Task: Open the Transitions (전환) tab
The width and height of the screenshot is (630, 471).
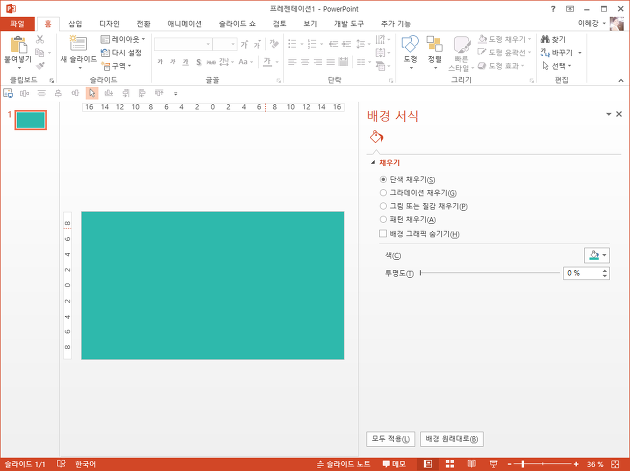Action: click(x=143, y=24)
